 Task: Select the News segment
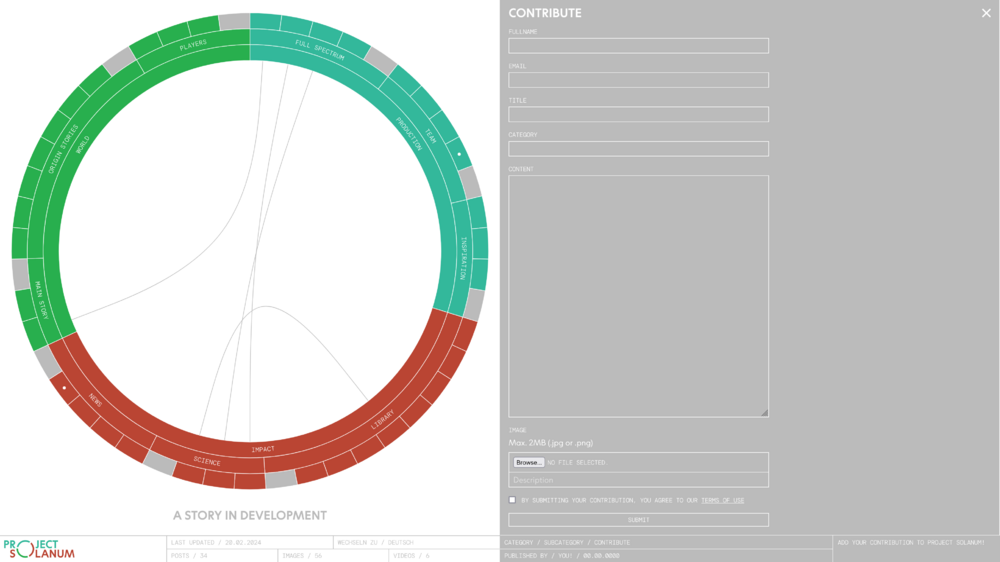[x=95, y=400]
